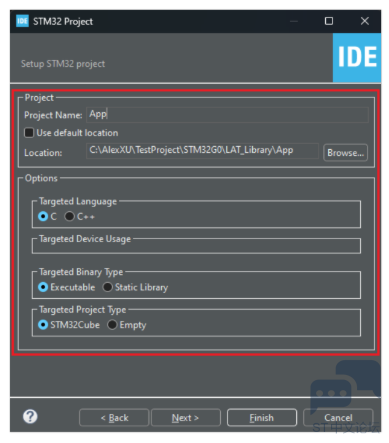Toggle the Use default location checkbox
The height and width of the screenshot is (443, 389).
(x=29, y=133)
